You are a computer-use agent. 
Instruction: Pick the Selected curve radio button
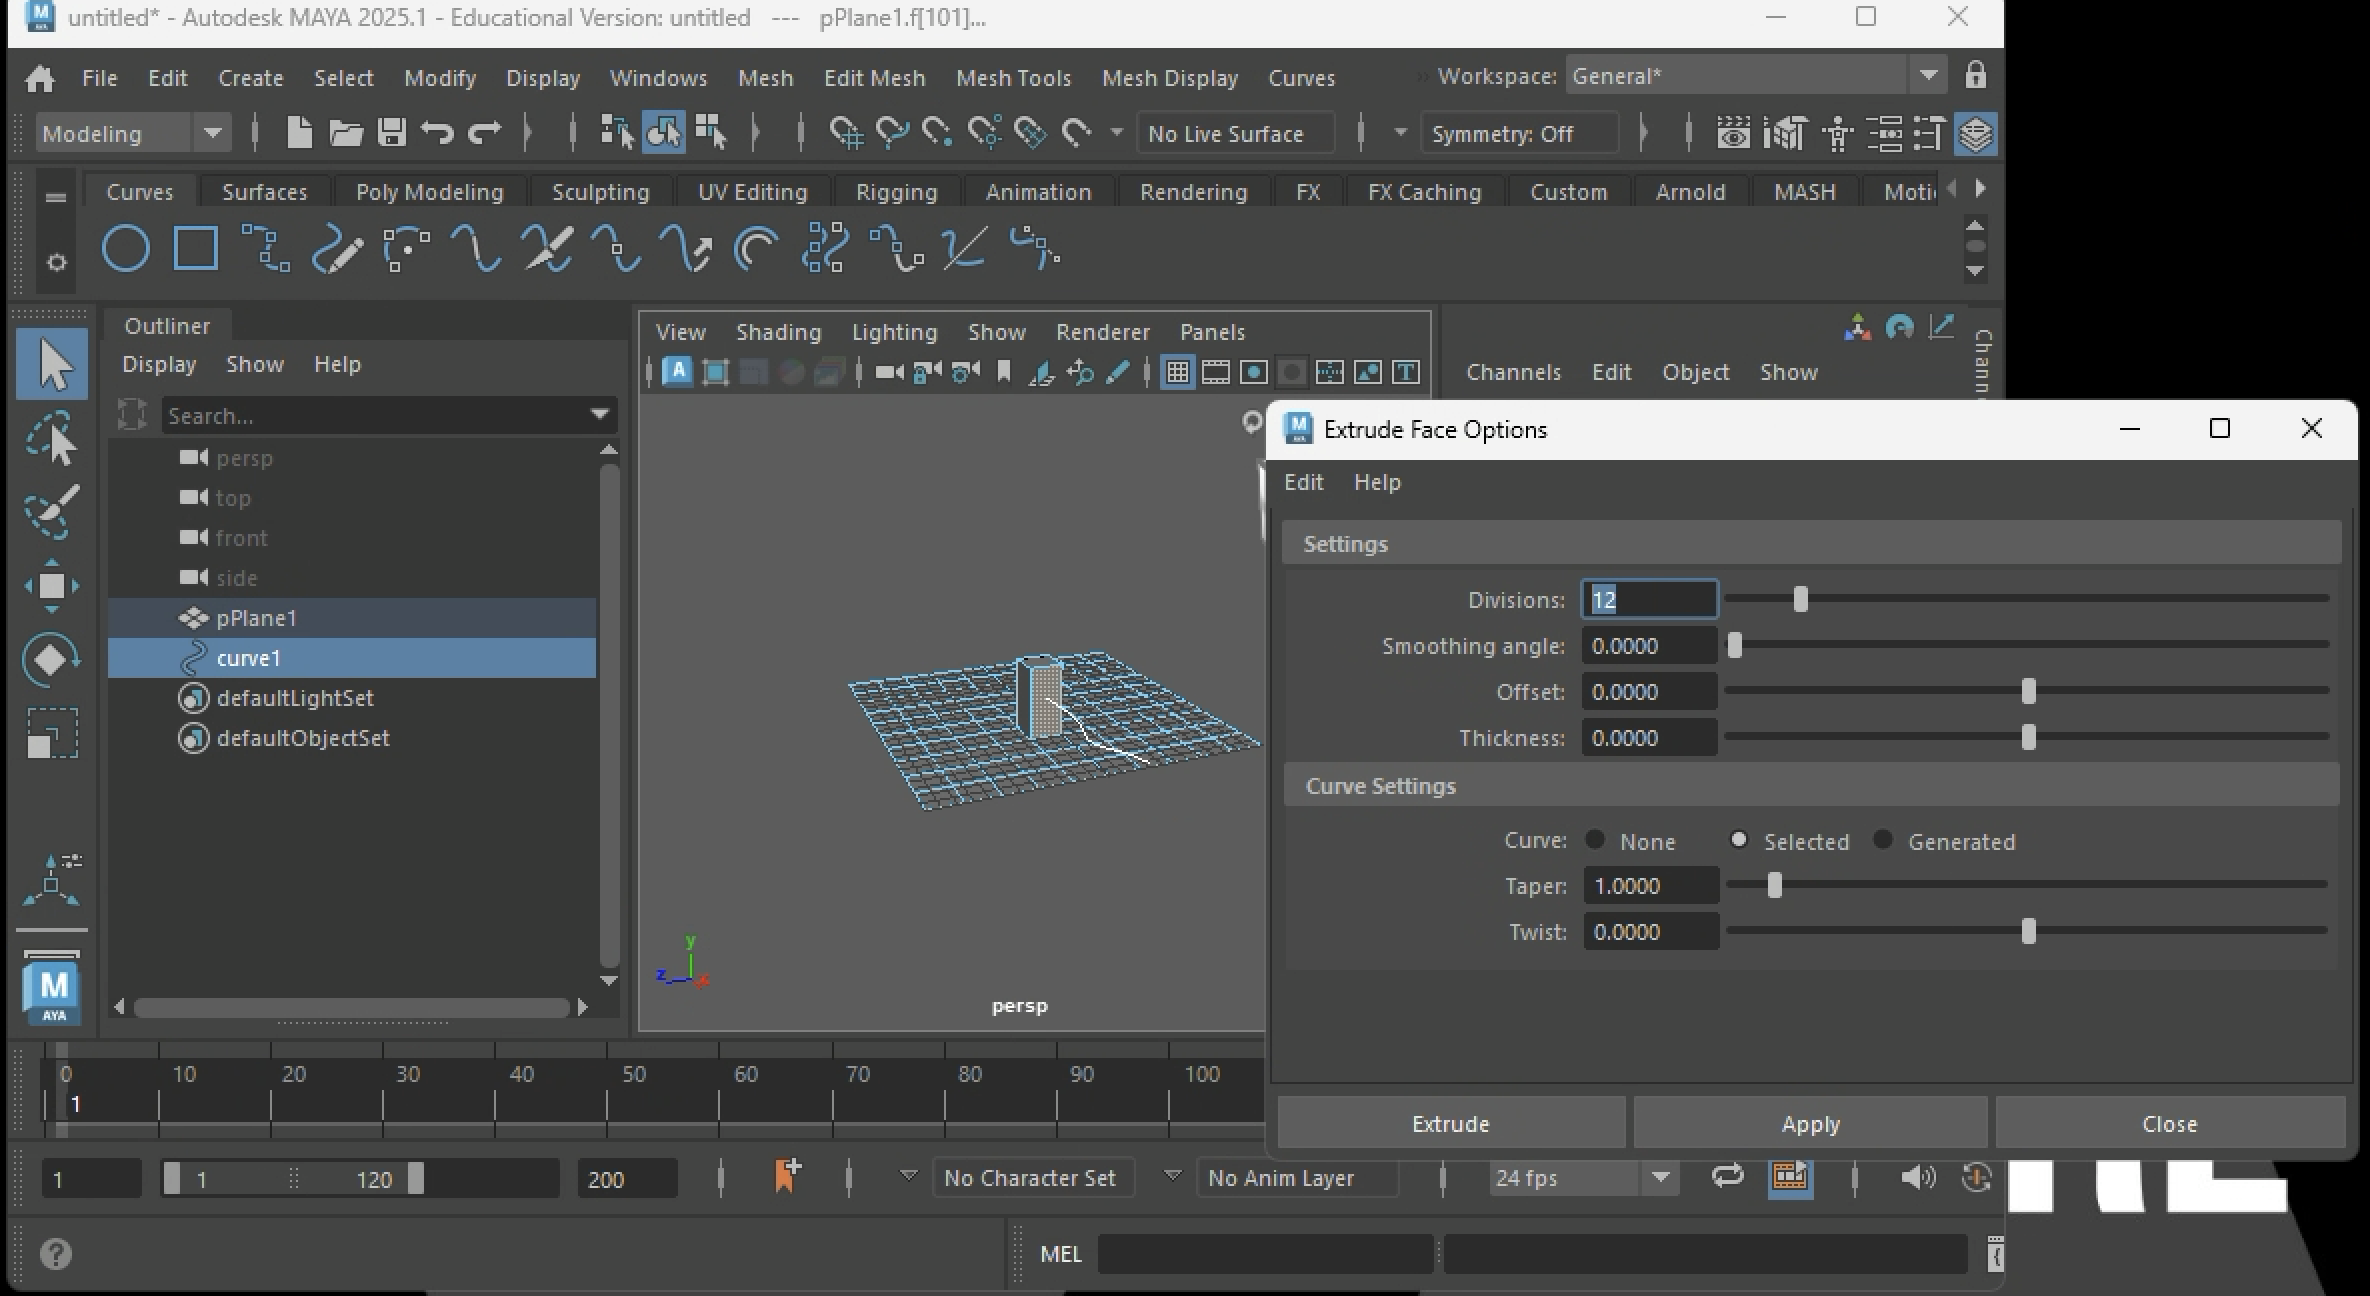(1739, 841)
